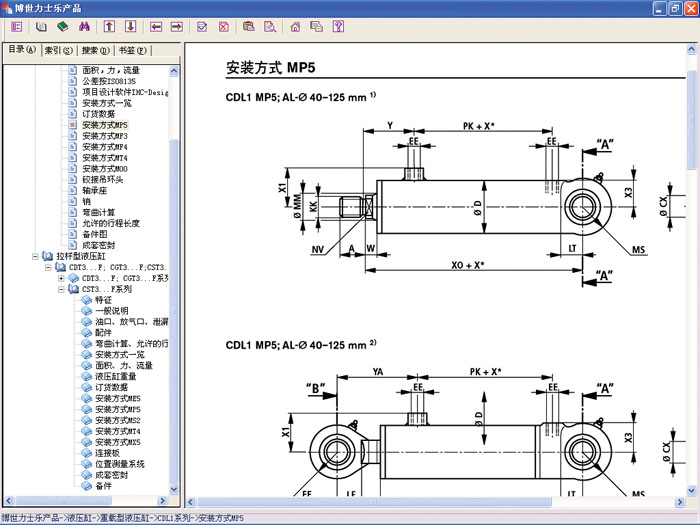Select 弯曲计算 topic under CDL1 list
This screenshot has width=700, height=525.
tap(99, 212)
